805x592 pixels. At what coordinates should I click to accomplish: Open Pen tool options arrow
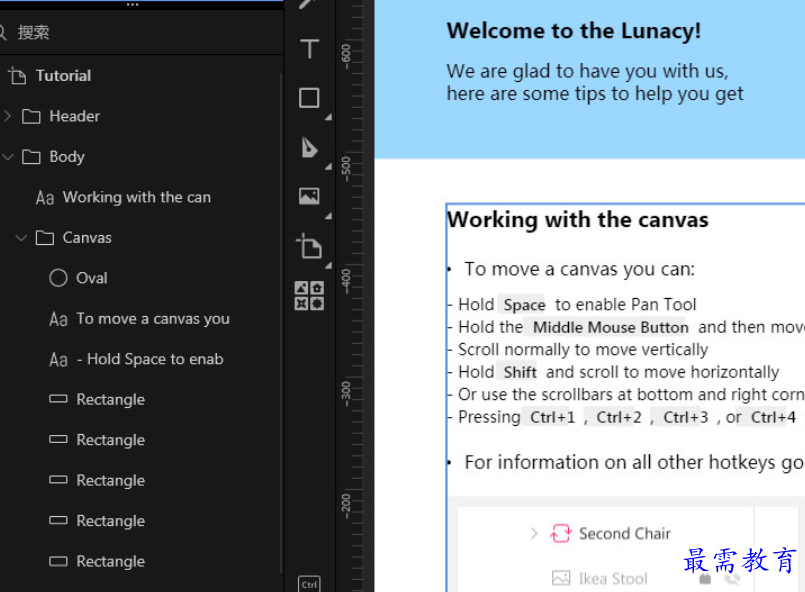coord(328,166)
